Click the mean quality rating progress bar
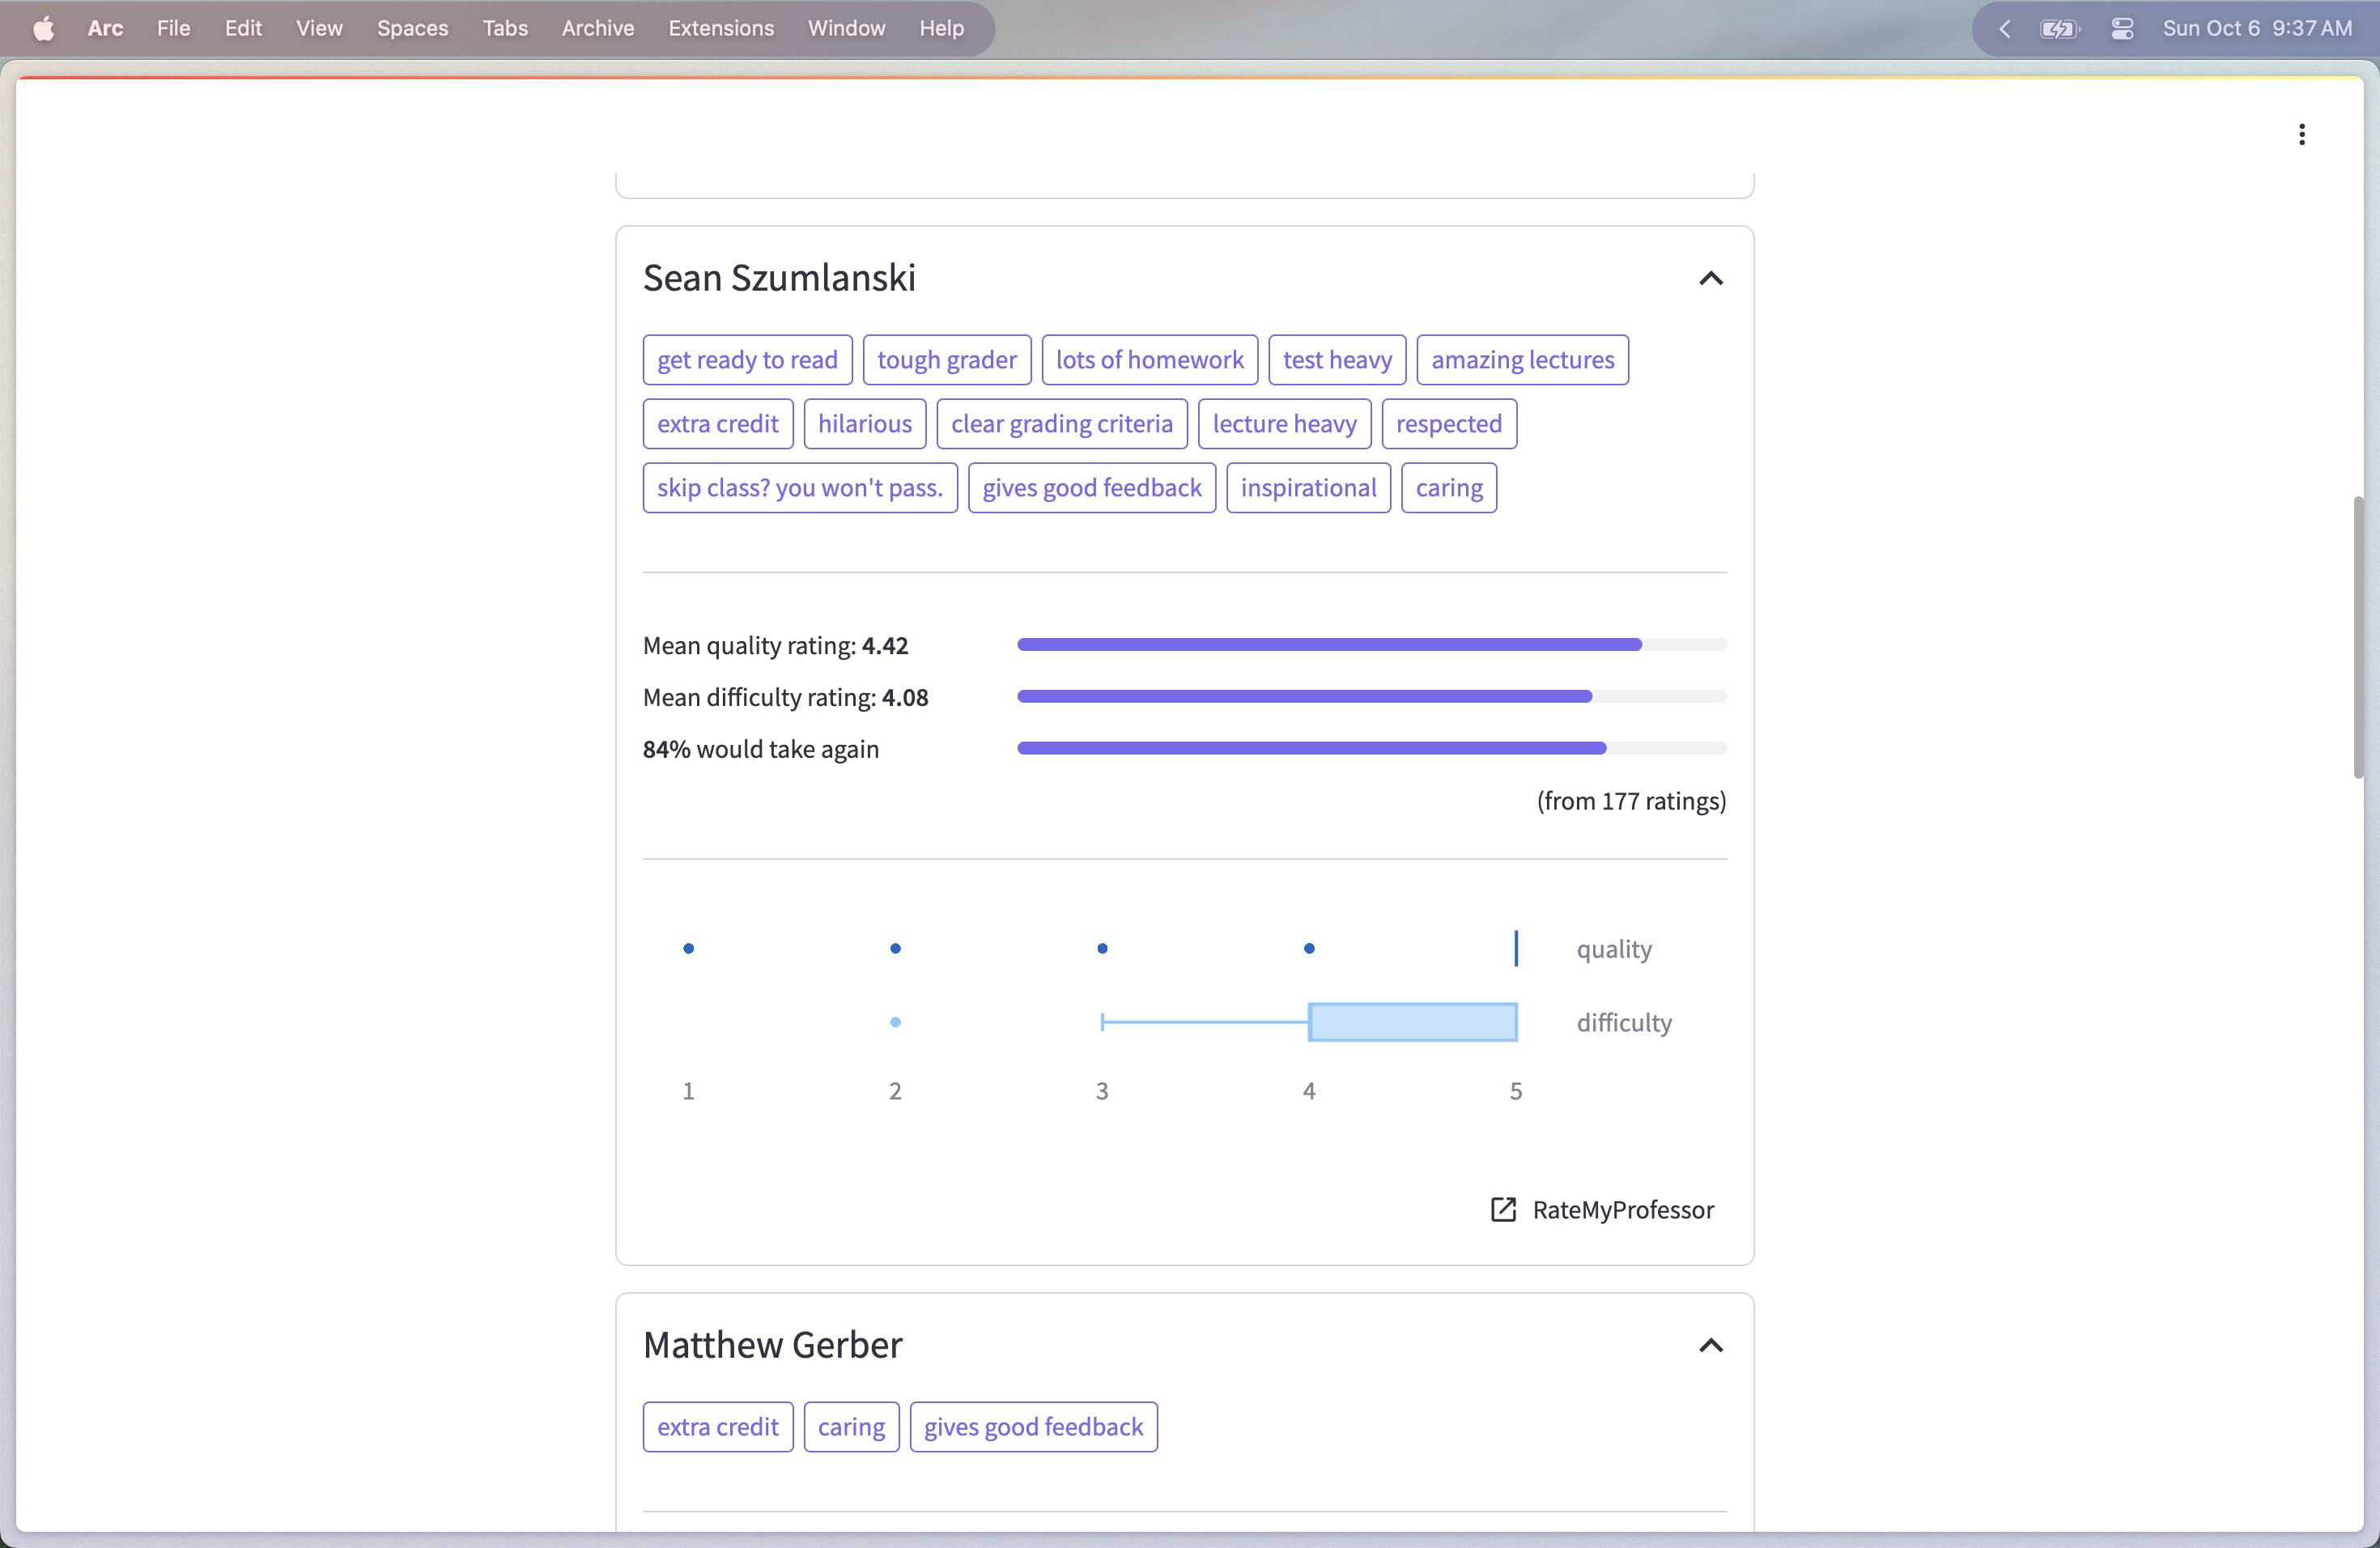This screenshot has width=2380, height=1548. [x=1371, y=645]
